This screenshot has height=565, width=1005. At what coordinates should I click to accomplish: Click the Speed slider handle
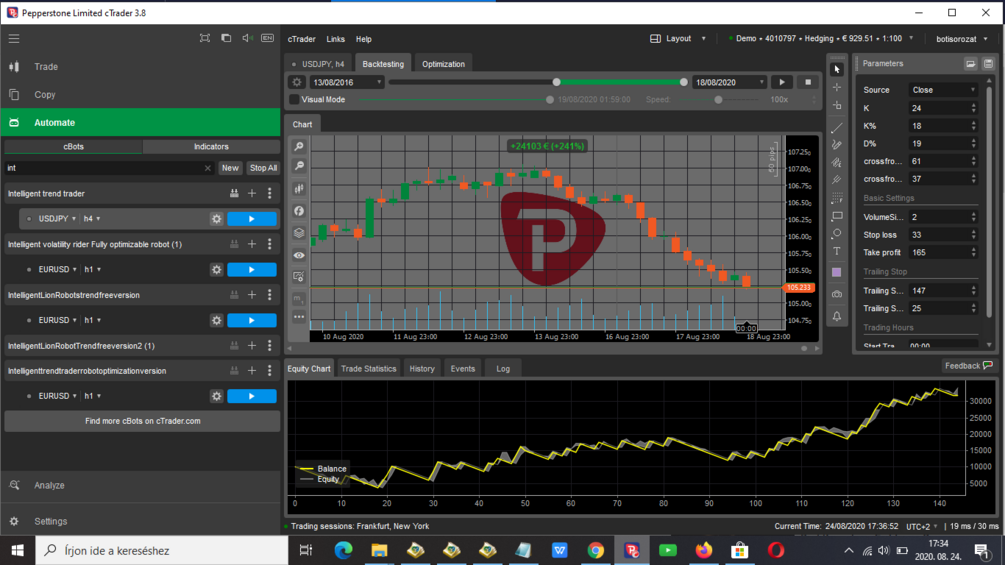pos(718,99)
